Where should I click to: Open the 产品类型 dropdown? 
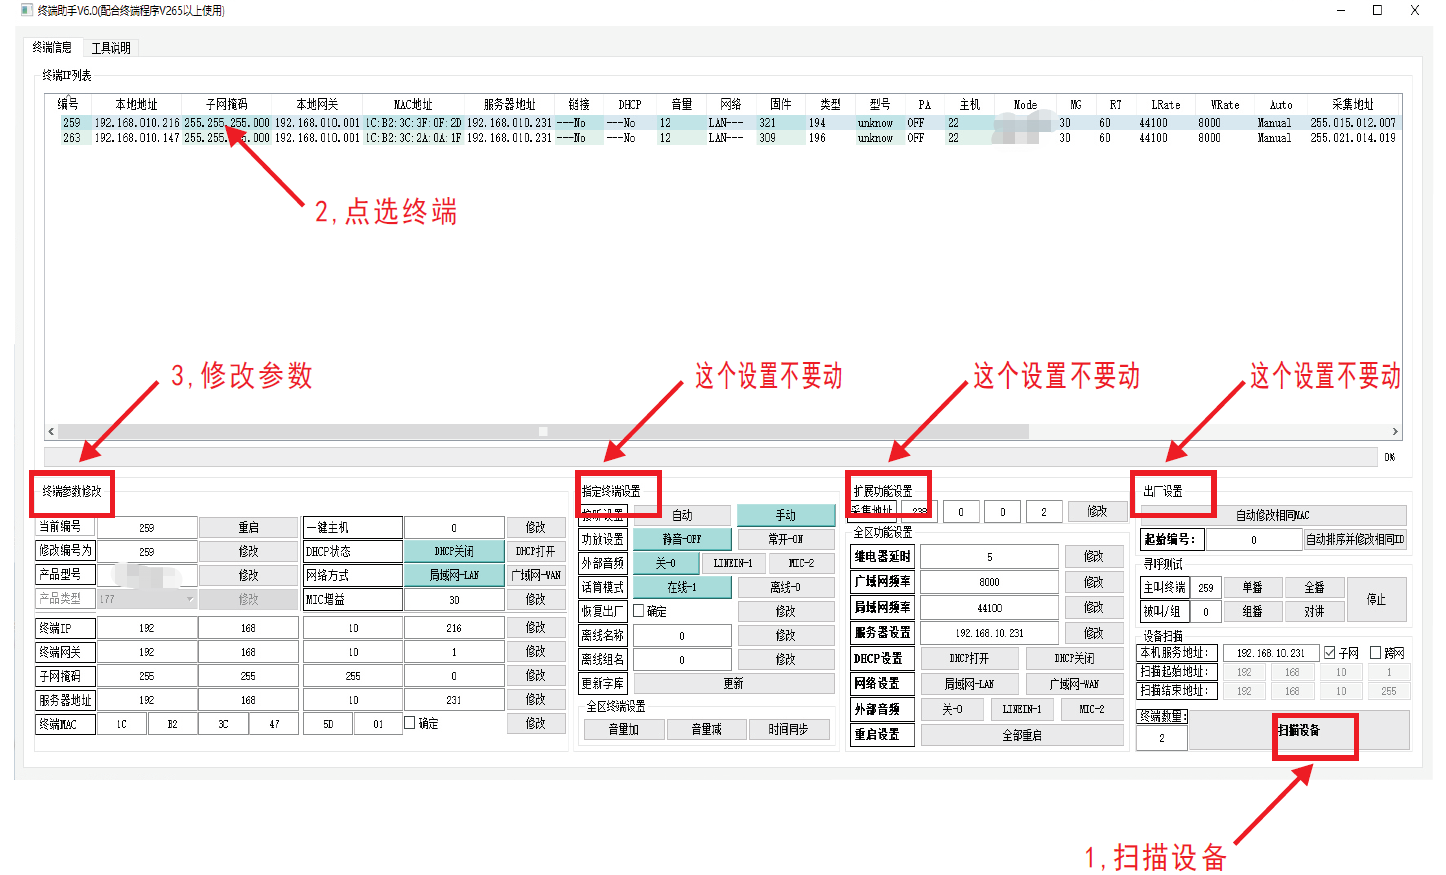coord(190,599)
